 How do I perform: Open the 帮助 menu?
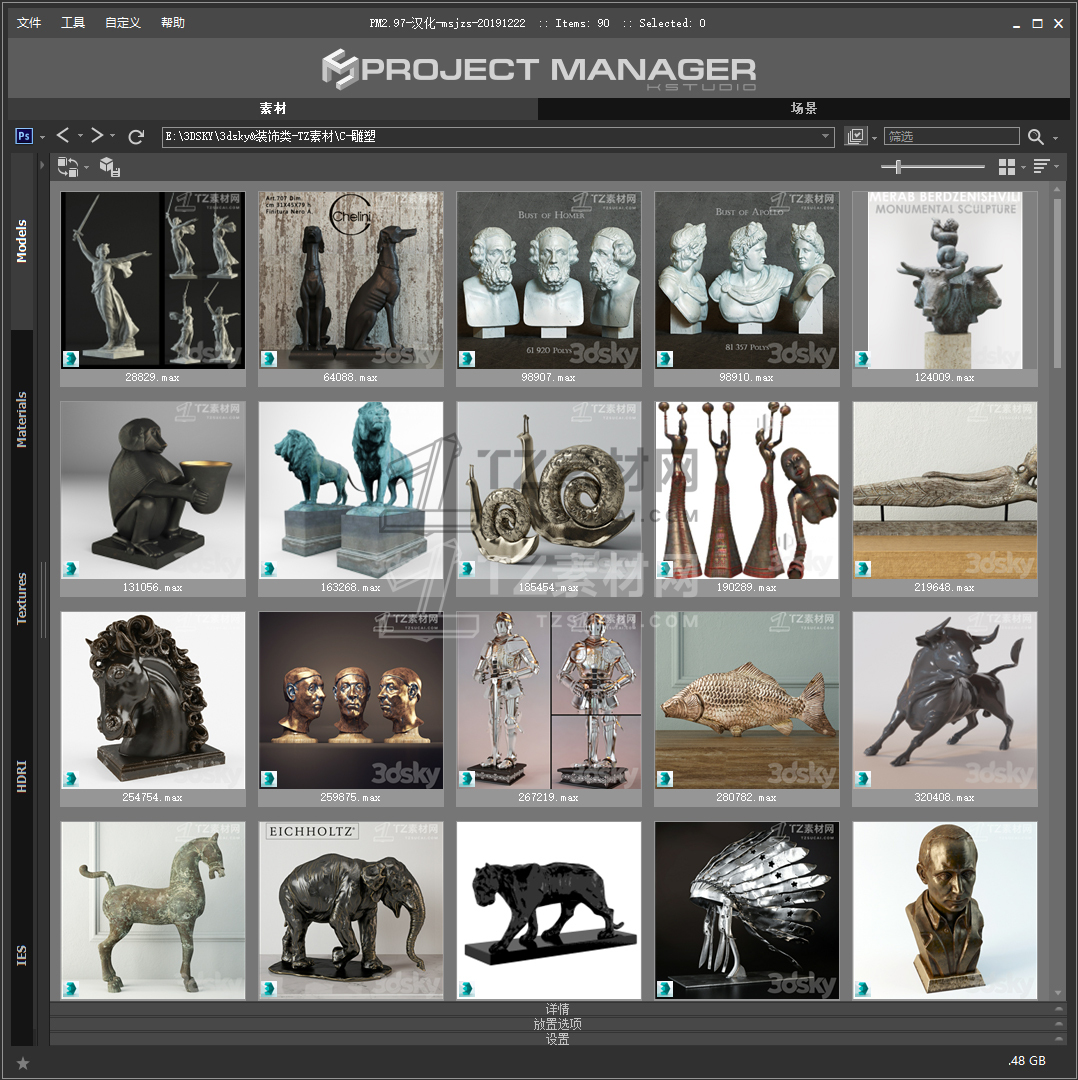[x=173, y=23]
